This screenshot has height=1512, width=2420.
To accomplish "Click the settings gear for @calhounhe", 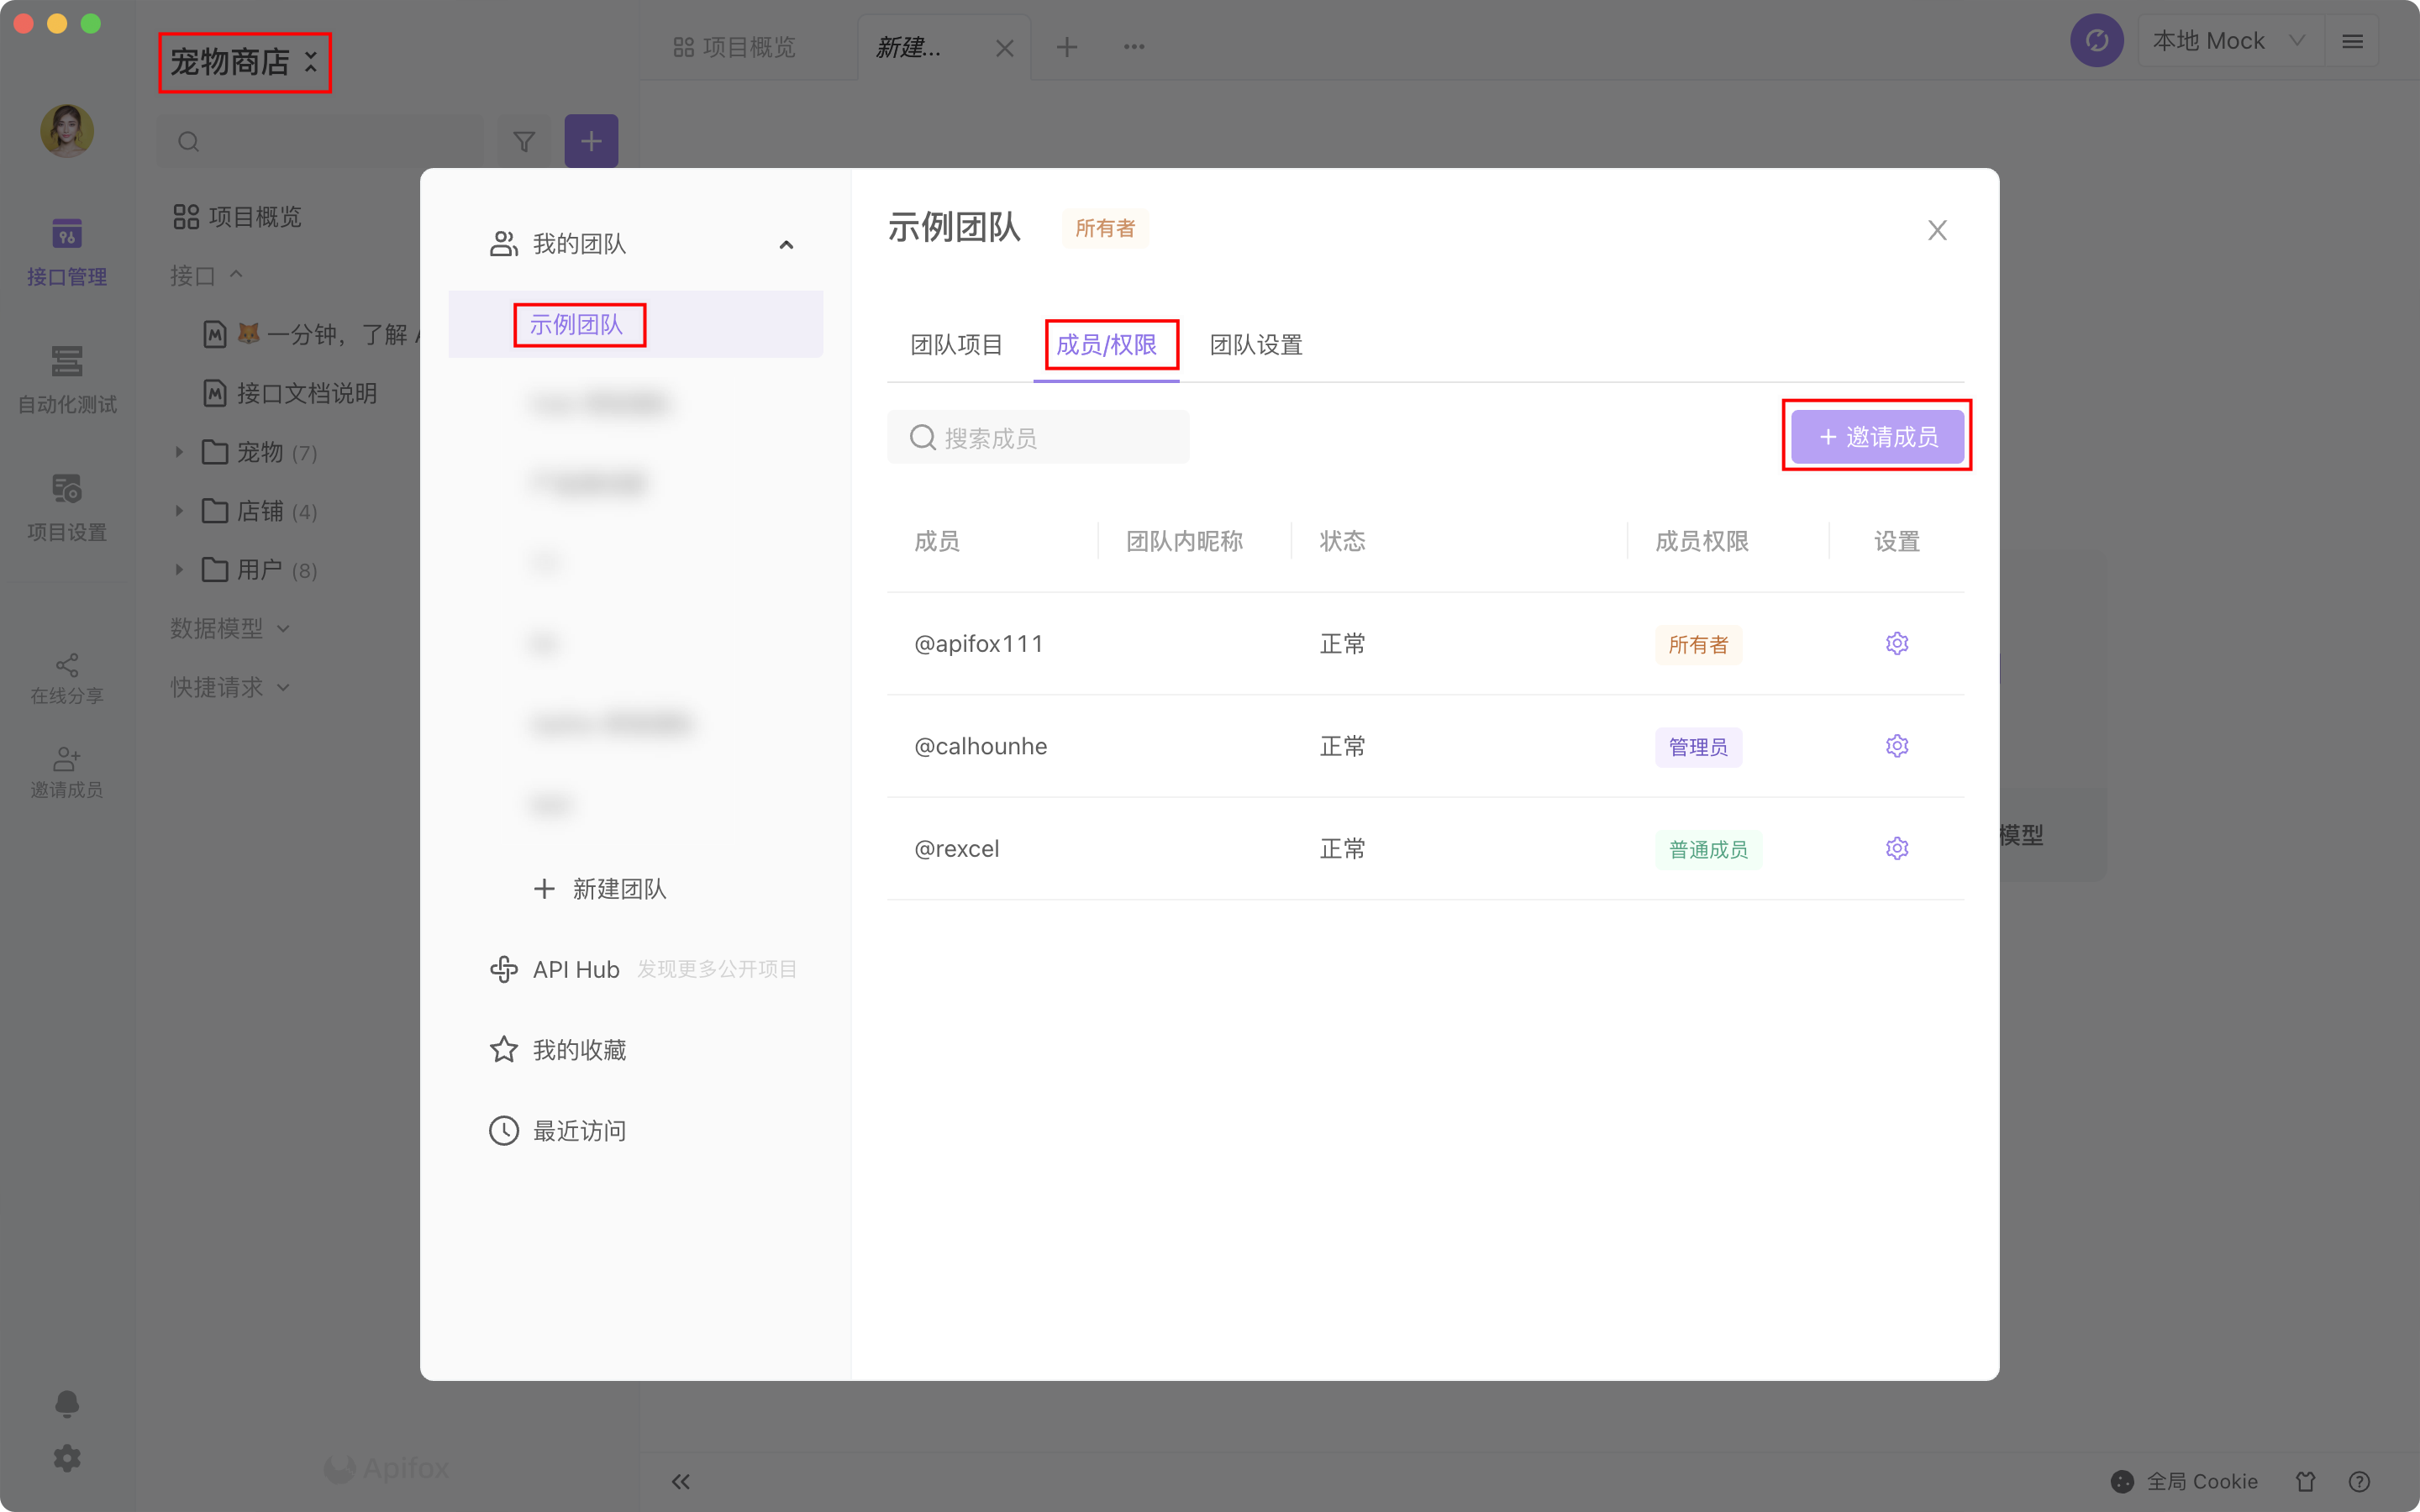I will [x=1896, y=746].
